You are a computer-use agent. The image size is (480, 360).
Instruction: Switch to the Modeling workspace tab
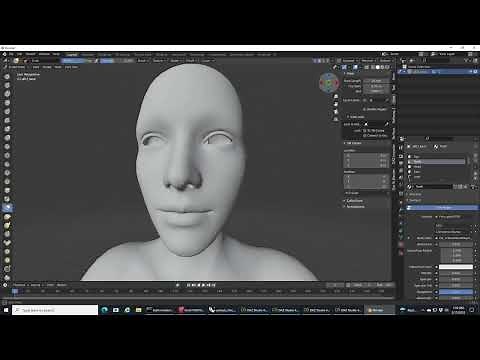[88, 54]
